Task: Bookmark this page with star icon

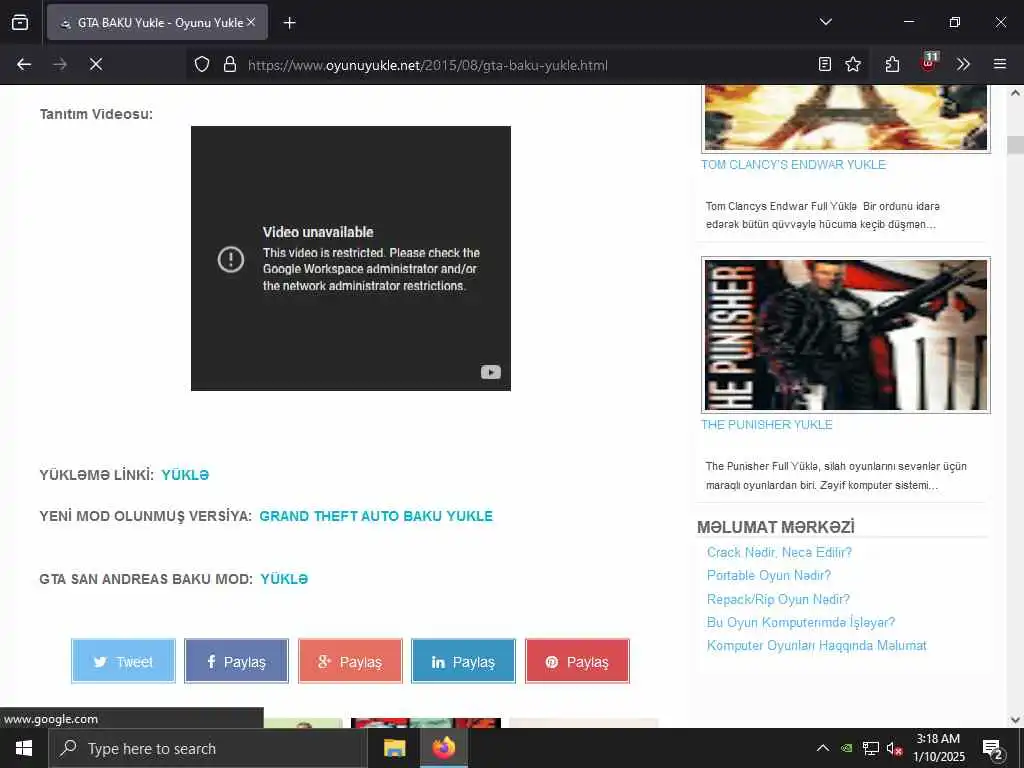Action: pyautogui.click(x=853, y=64)
